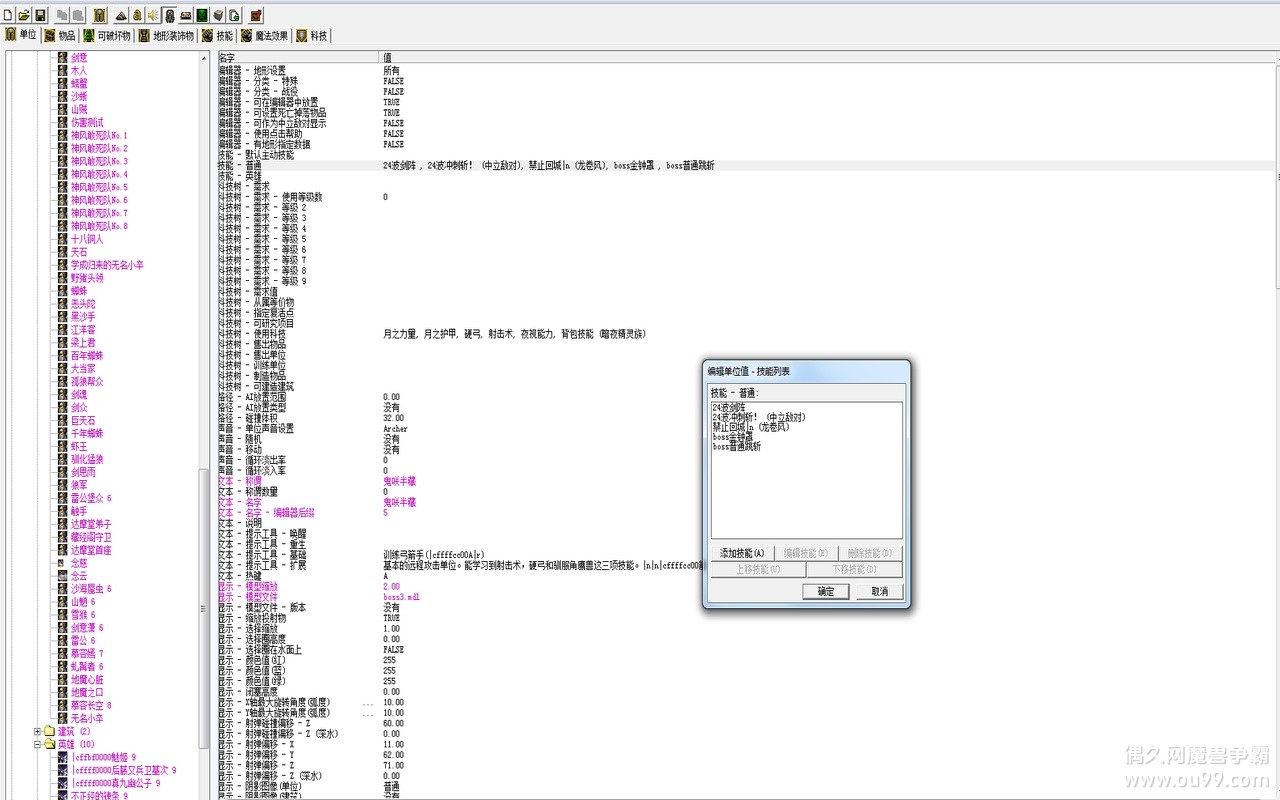The height and width of the screenshot is (800, 1280).
Task: Select 沙海屋虫 6 unit in tree
Action: (x=91, y=589)
